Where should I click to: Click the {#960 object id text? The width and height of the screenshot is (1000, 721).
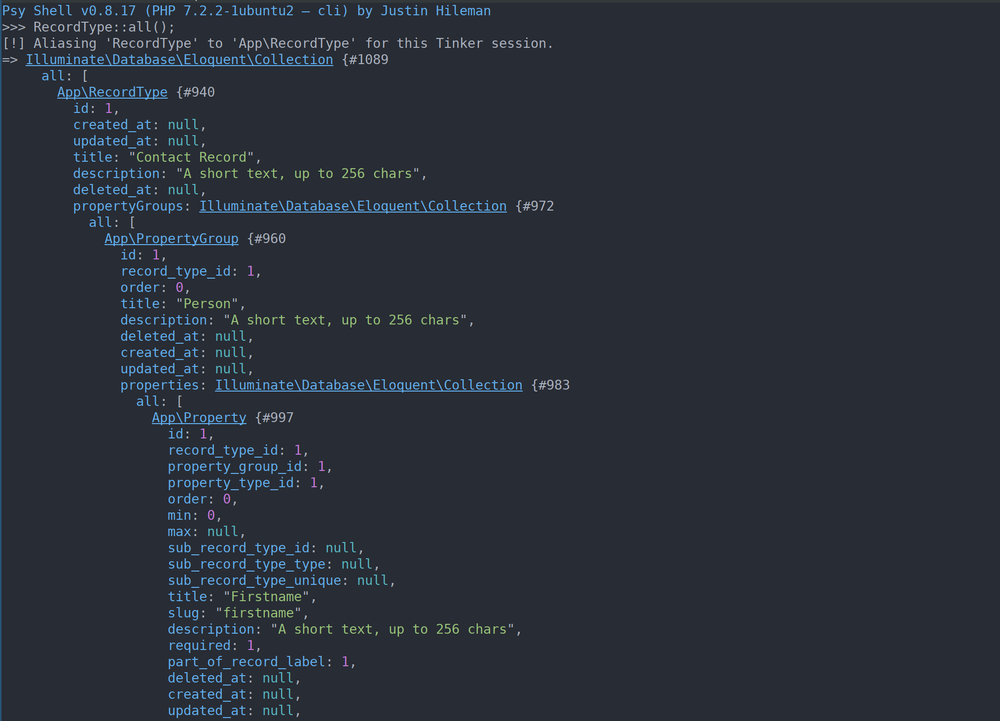(267, 238)
